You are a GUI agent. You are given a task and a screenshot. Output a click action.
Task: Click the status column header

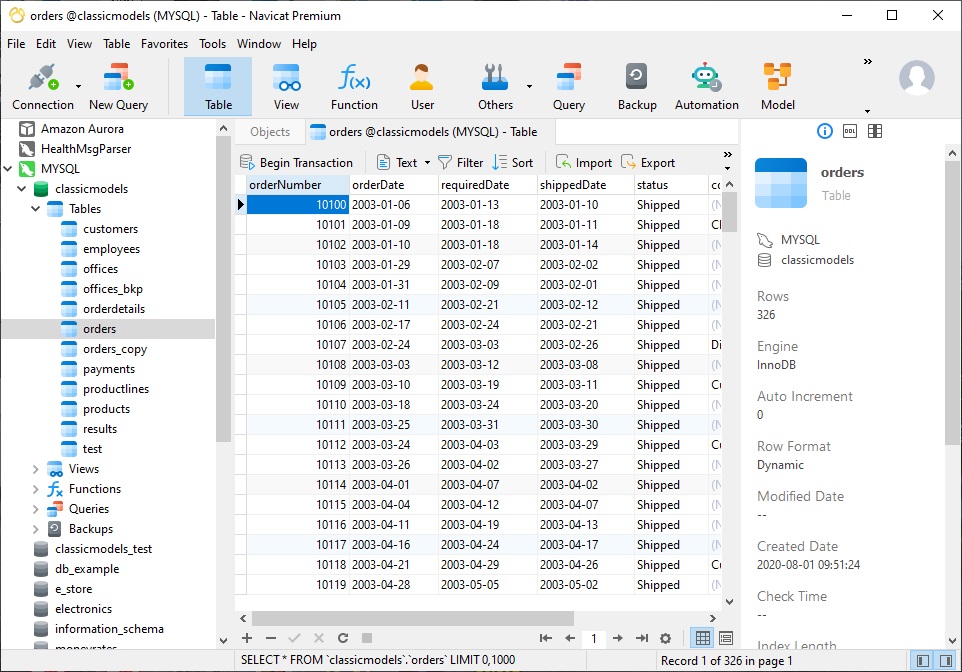pos(671,185)
